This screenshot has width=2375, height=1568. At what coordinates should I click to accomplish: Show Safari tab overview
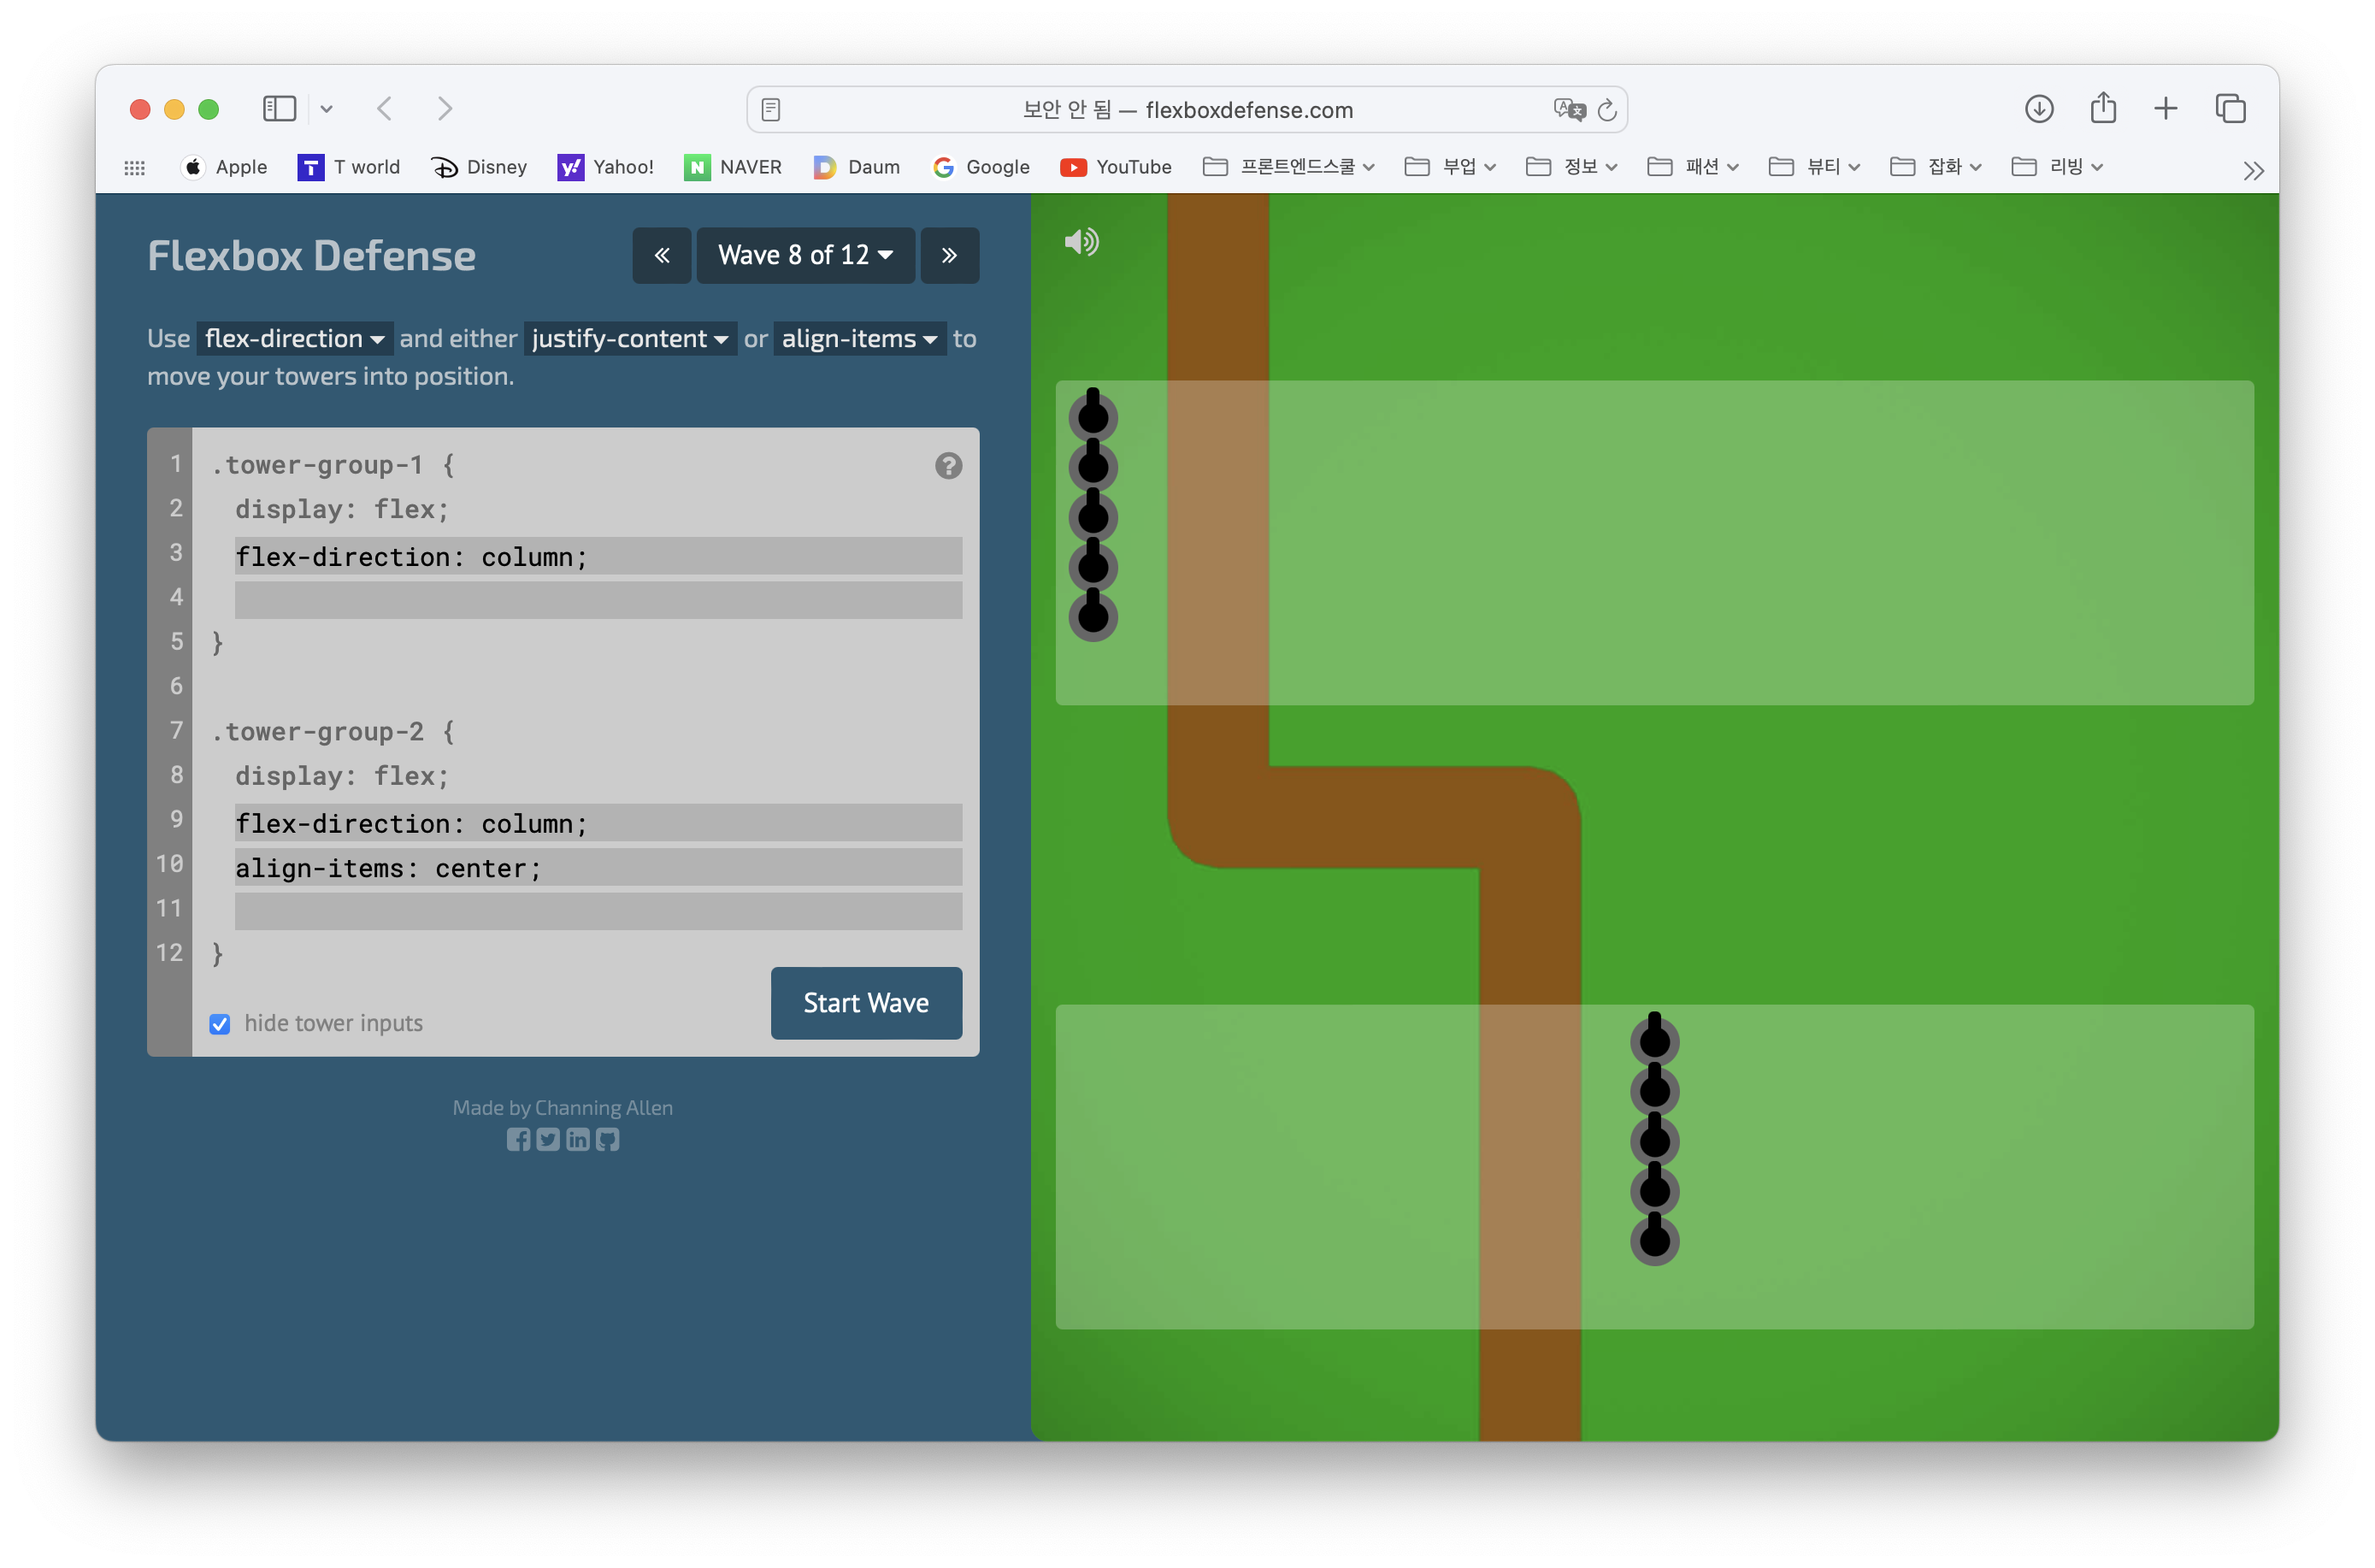(x=2230, y=109)
